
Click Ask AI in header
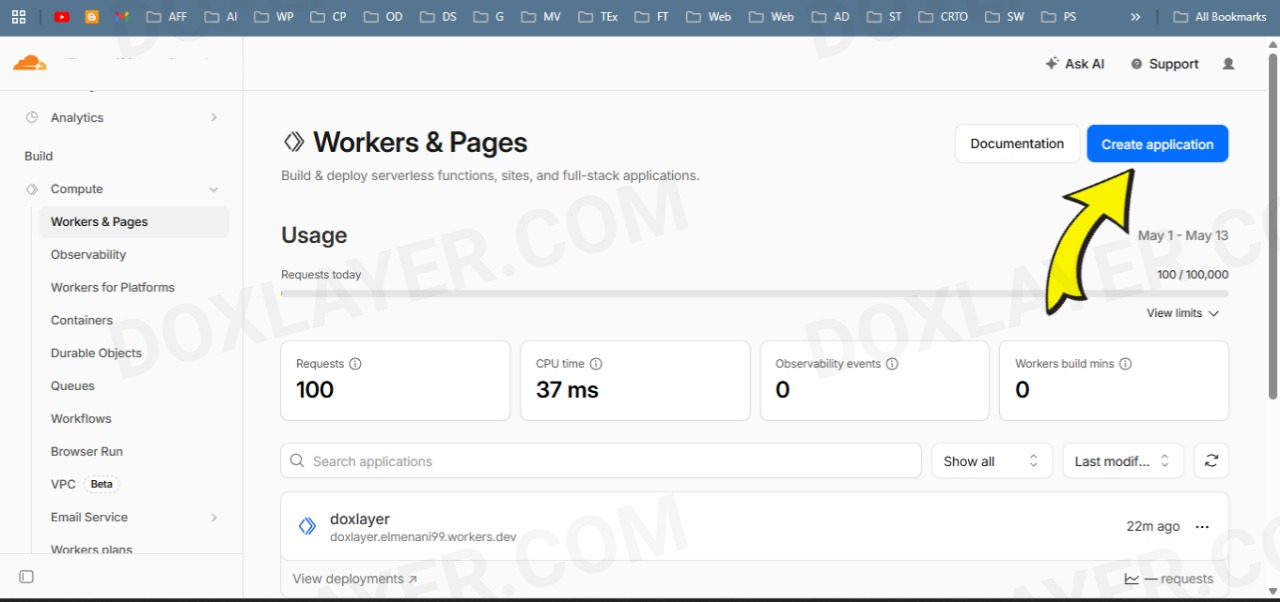click(x=1075, y=64)
